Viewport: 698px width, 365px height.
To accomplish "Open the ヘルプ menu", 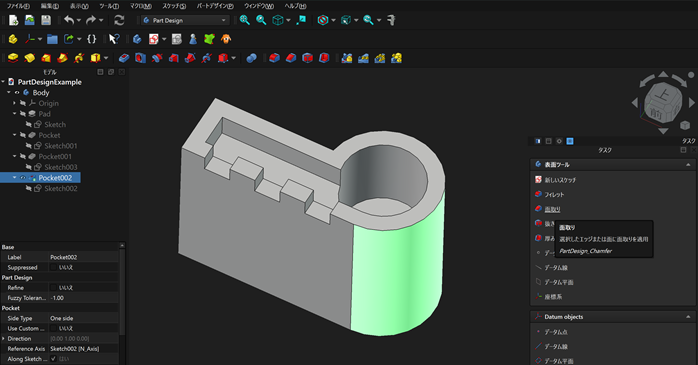I will click(295, 6).
